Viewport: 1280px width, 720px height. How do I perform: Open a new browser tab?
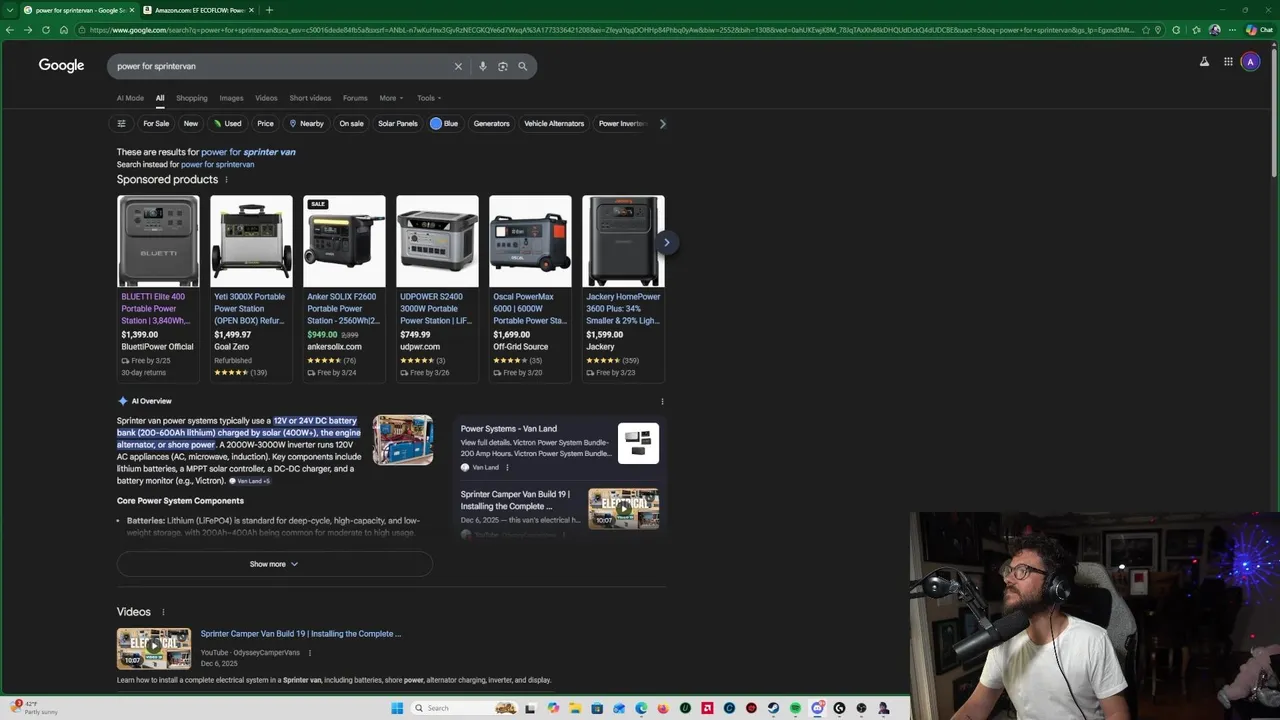coord(269,10)
